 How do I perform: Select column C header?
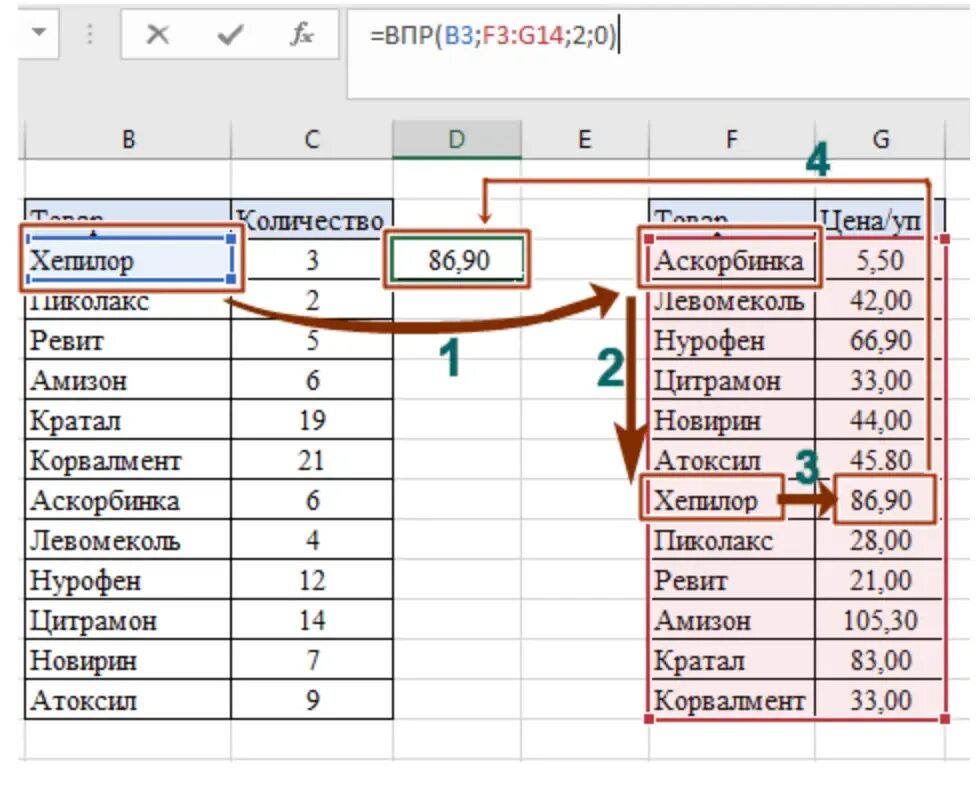[312, 139]
